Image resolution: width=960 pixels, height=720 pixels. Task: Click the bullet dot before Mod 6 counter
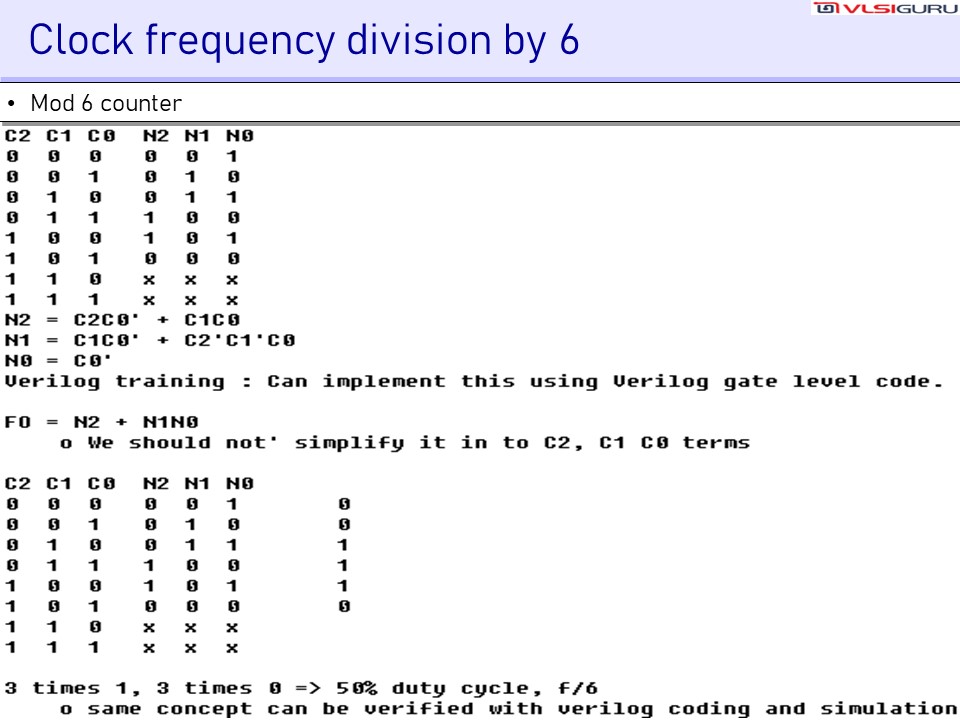(x=12, y=104)
